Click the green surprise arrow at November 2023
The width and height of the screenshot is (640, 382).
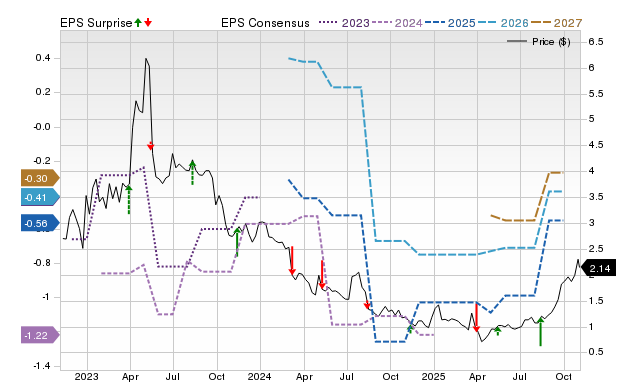point(237,242)
